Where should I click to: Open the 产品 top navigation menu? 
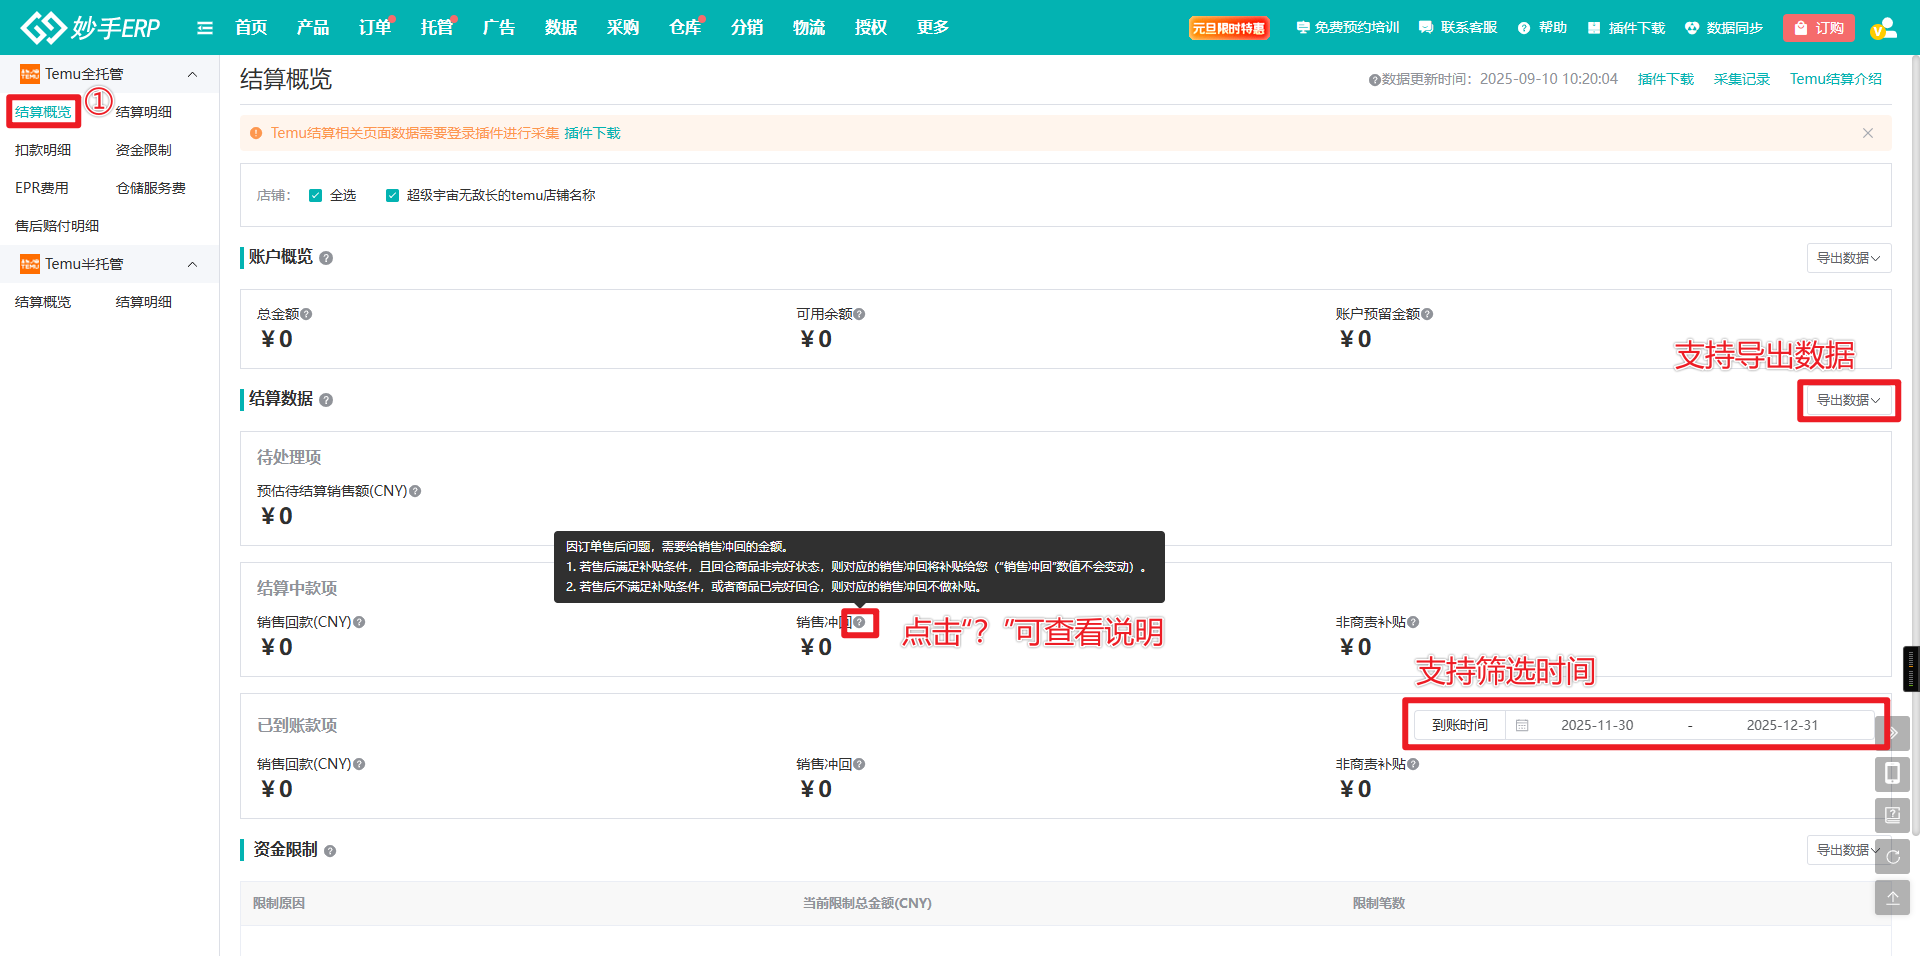point(313,28)
